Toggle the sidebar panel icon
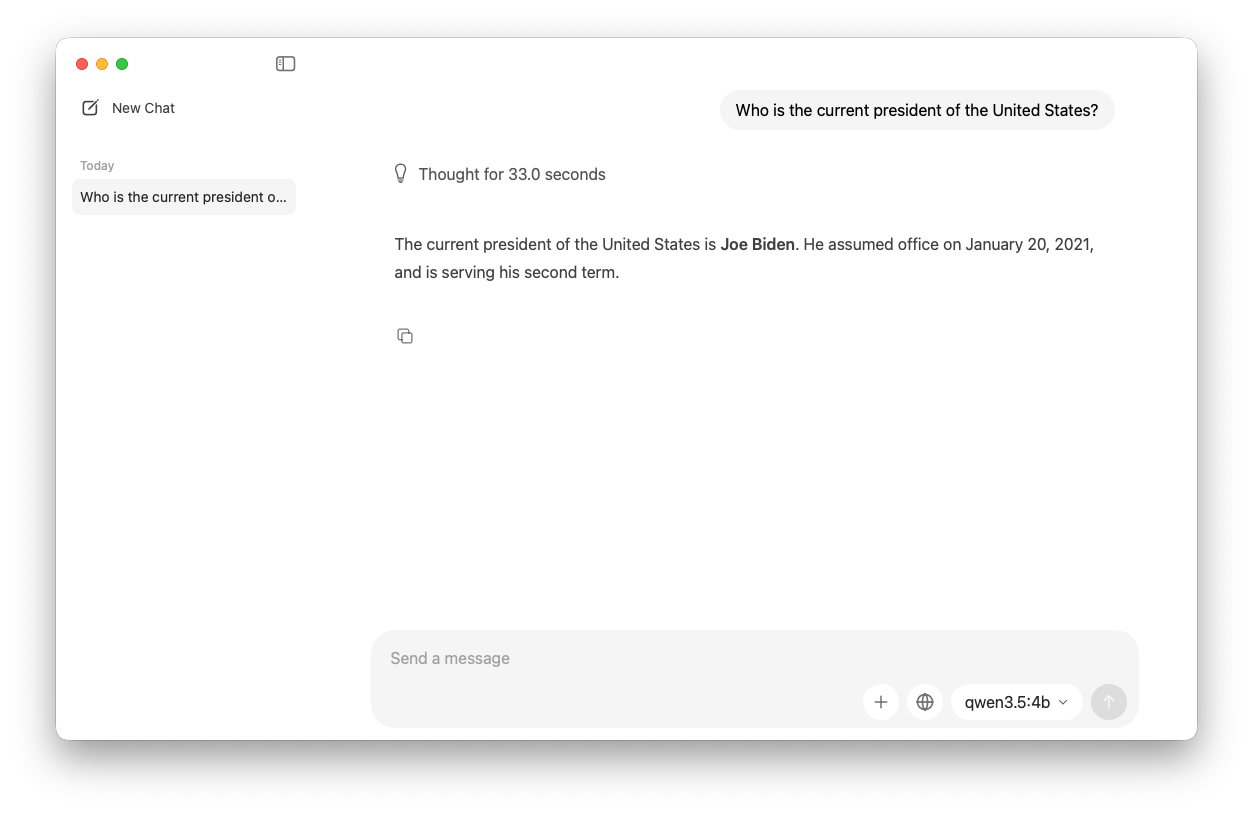This screenshot has width=1253, height=814. coord(286,64)
